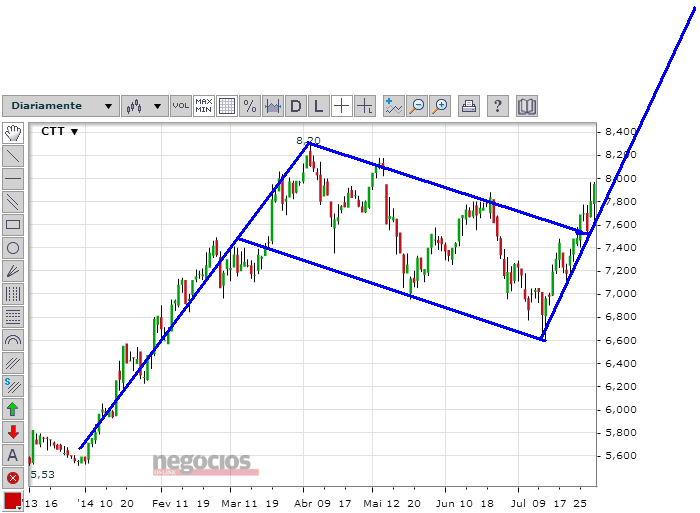Select the green up arrow marker
The image size is (700, 513).
[13, 409]
